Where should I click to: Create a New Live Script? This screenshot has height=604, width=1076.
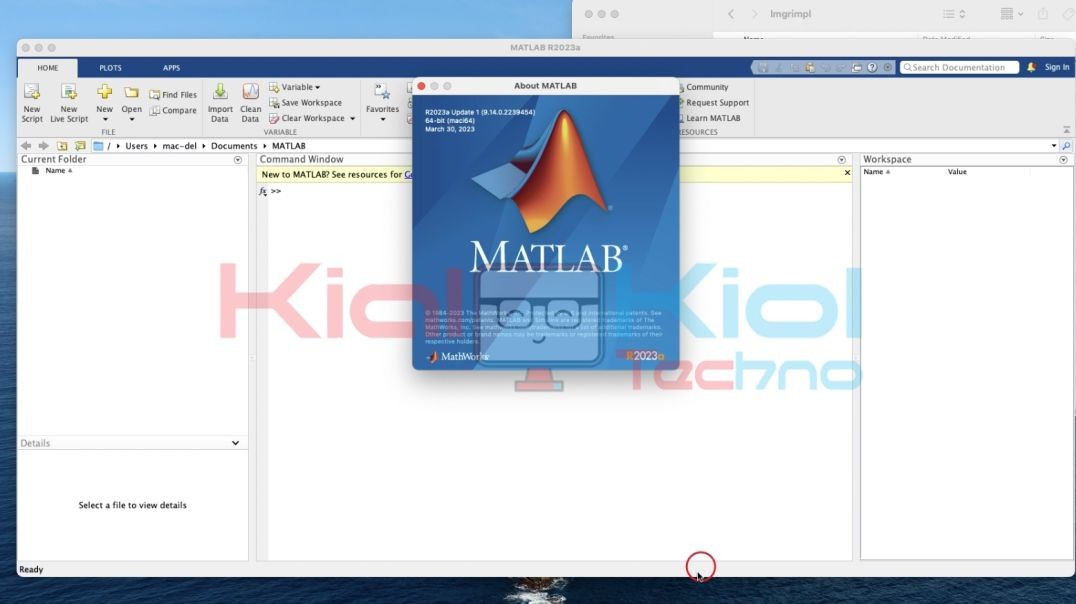click(x=69, y=103)
